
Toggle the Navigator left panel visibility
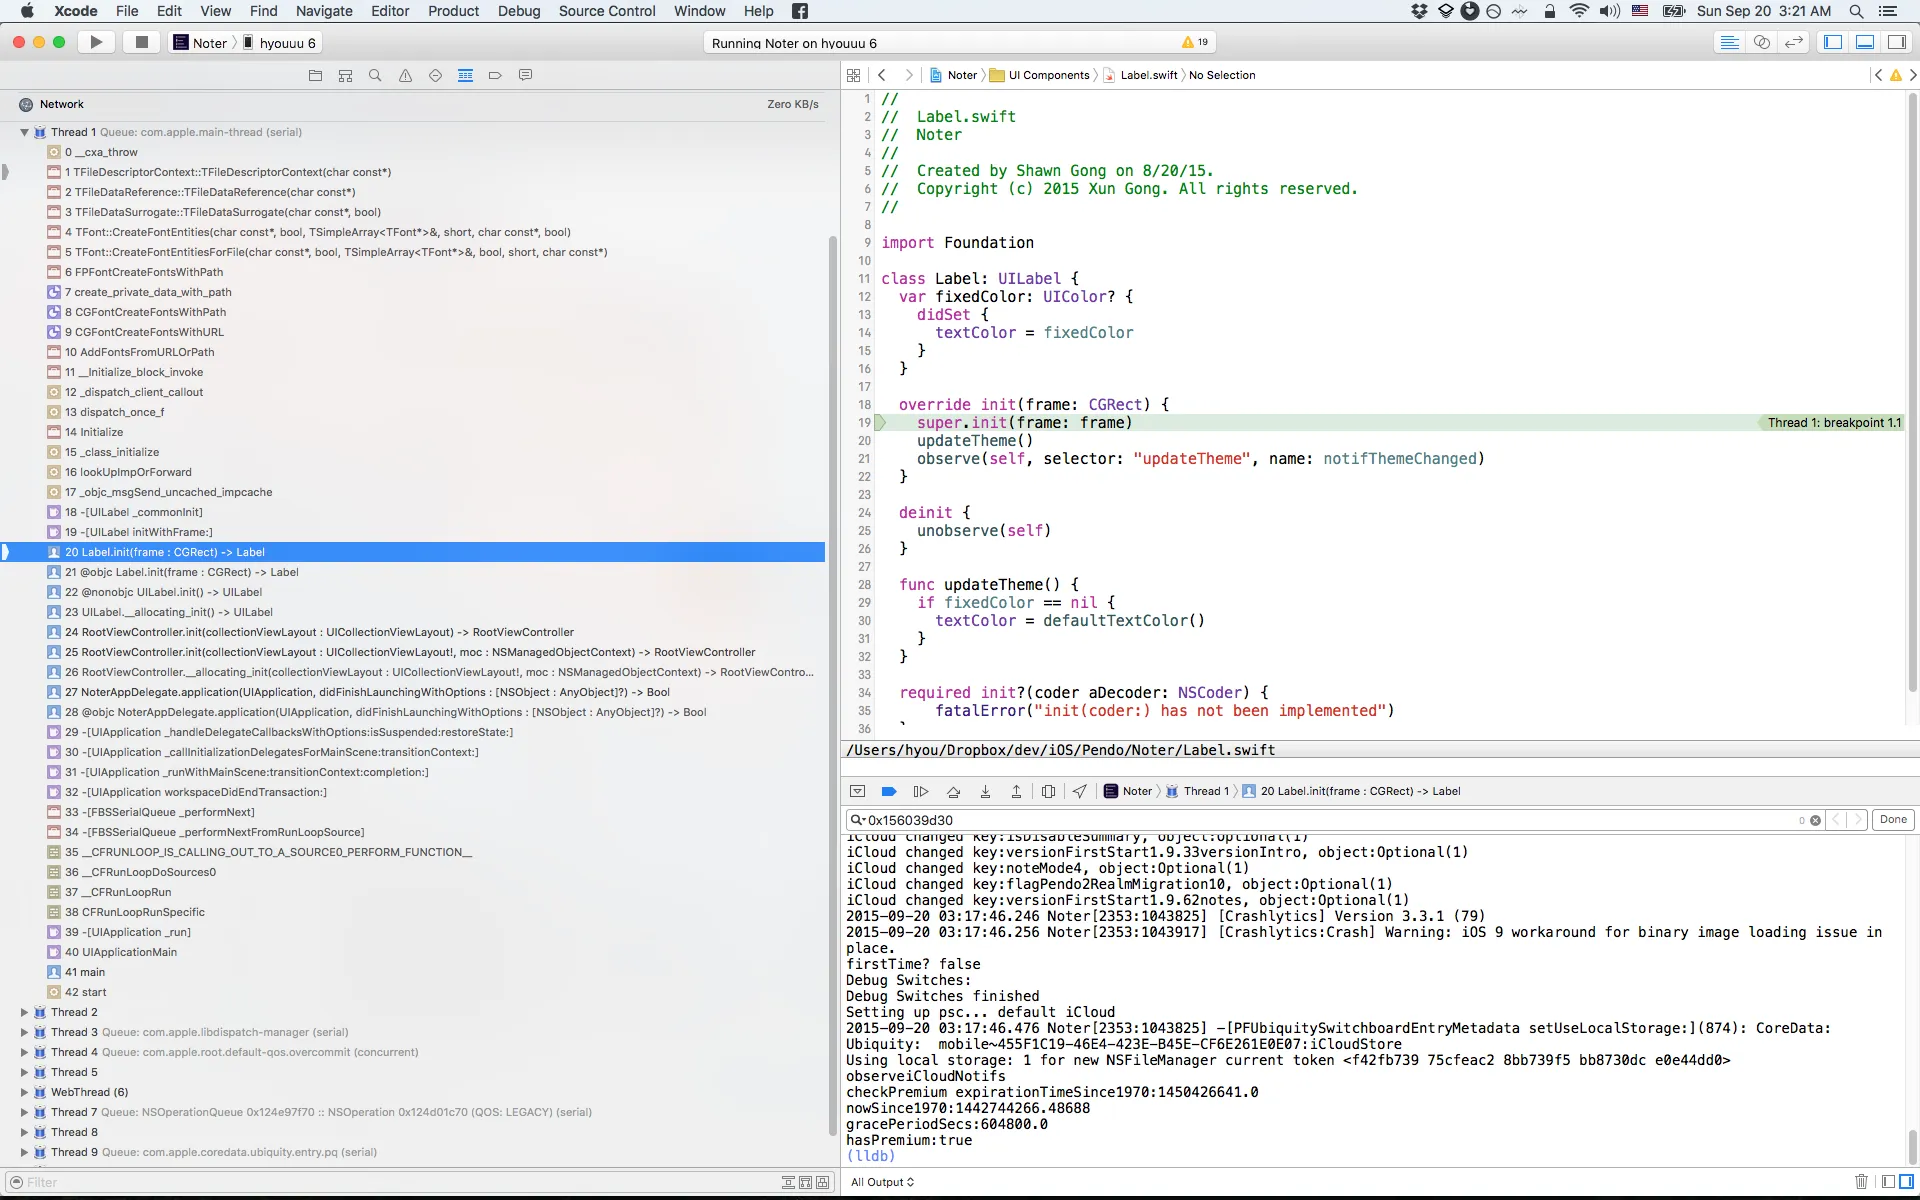[x=1833, y=42]
